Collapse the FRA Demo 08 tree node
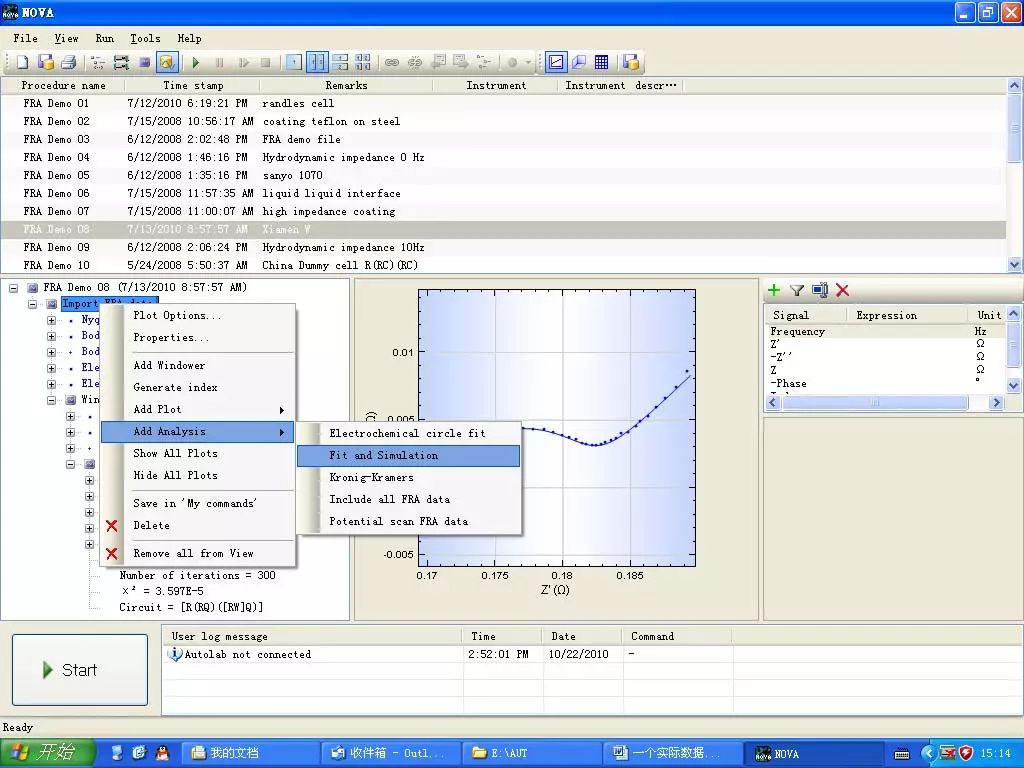Screen dimensions: 1024x768 pos(14,287)
